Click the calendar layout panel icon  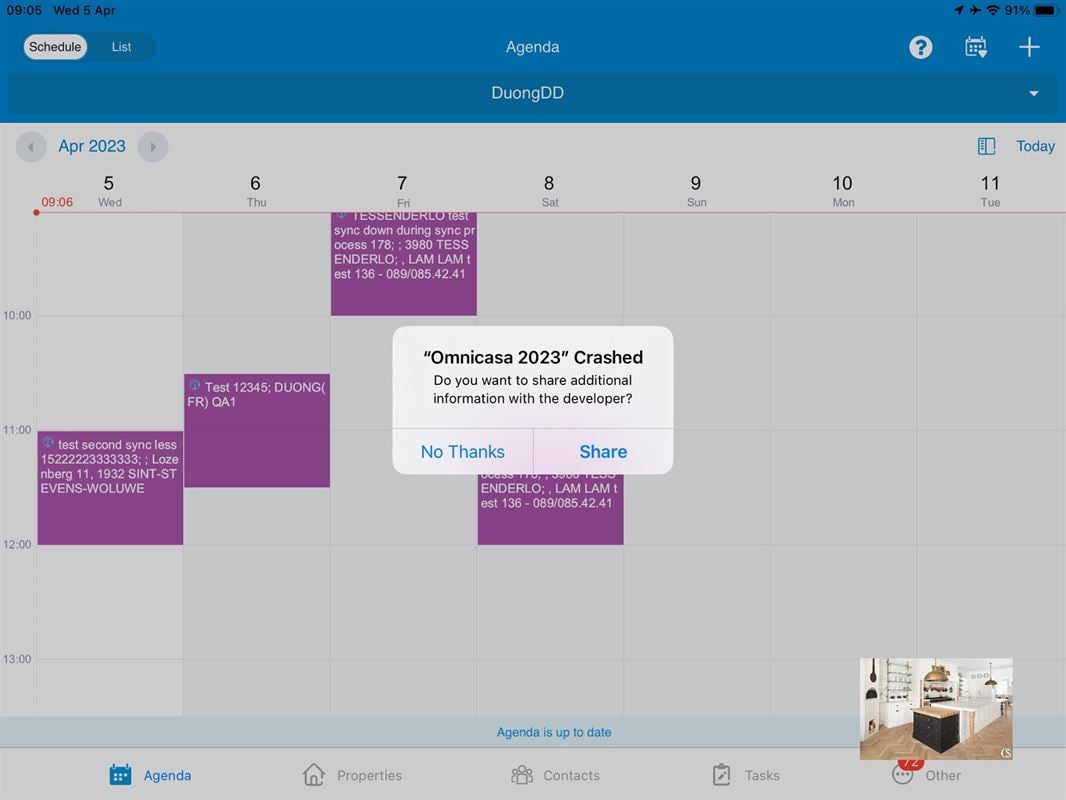click(x=986, y=146)
